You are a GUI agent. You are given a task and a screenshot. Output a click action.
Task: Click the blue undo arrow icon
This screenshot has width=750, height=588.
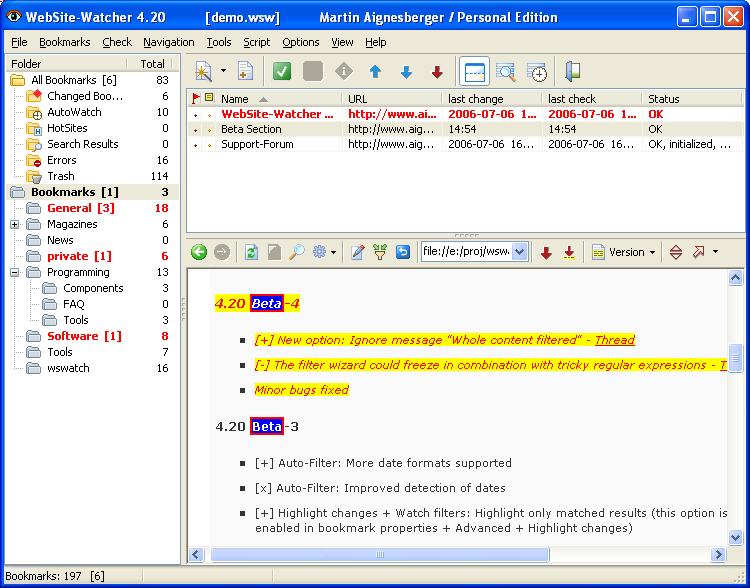[x=403, y=252]
